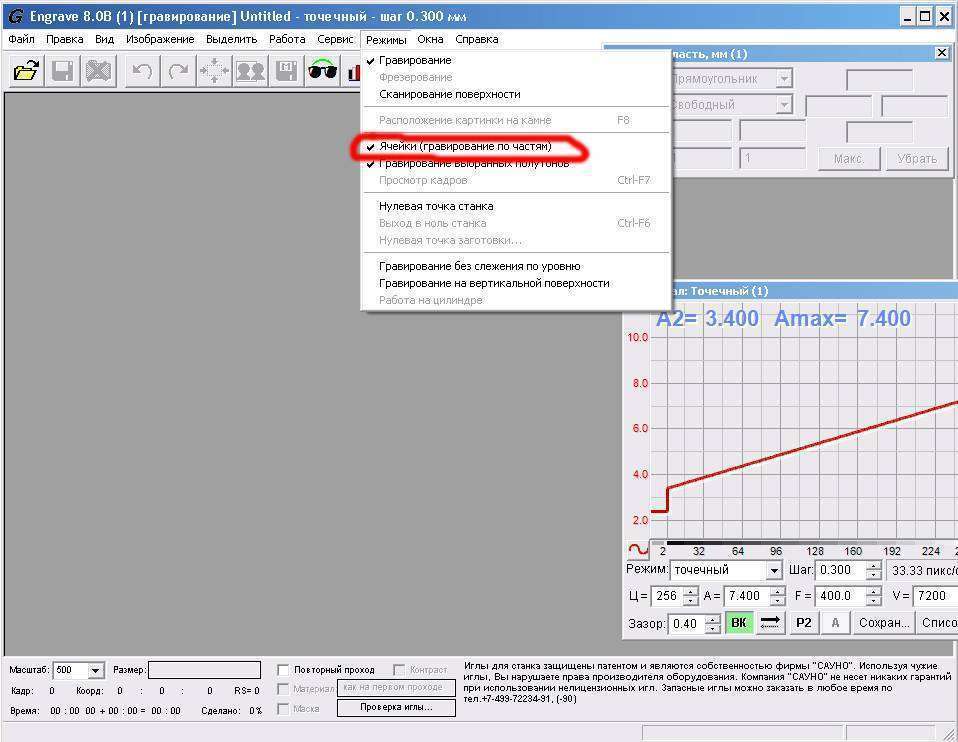
Task: Click the Зазор 0.40 input field
Action: tap(686, 624)
